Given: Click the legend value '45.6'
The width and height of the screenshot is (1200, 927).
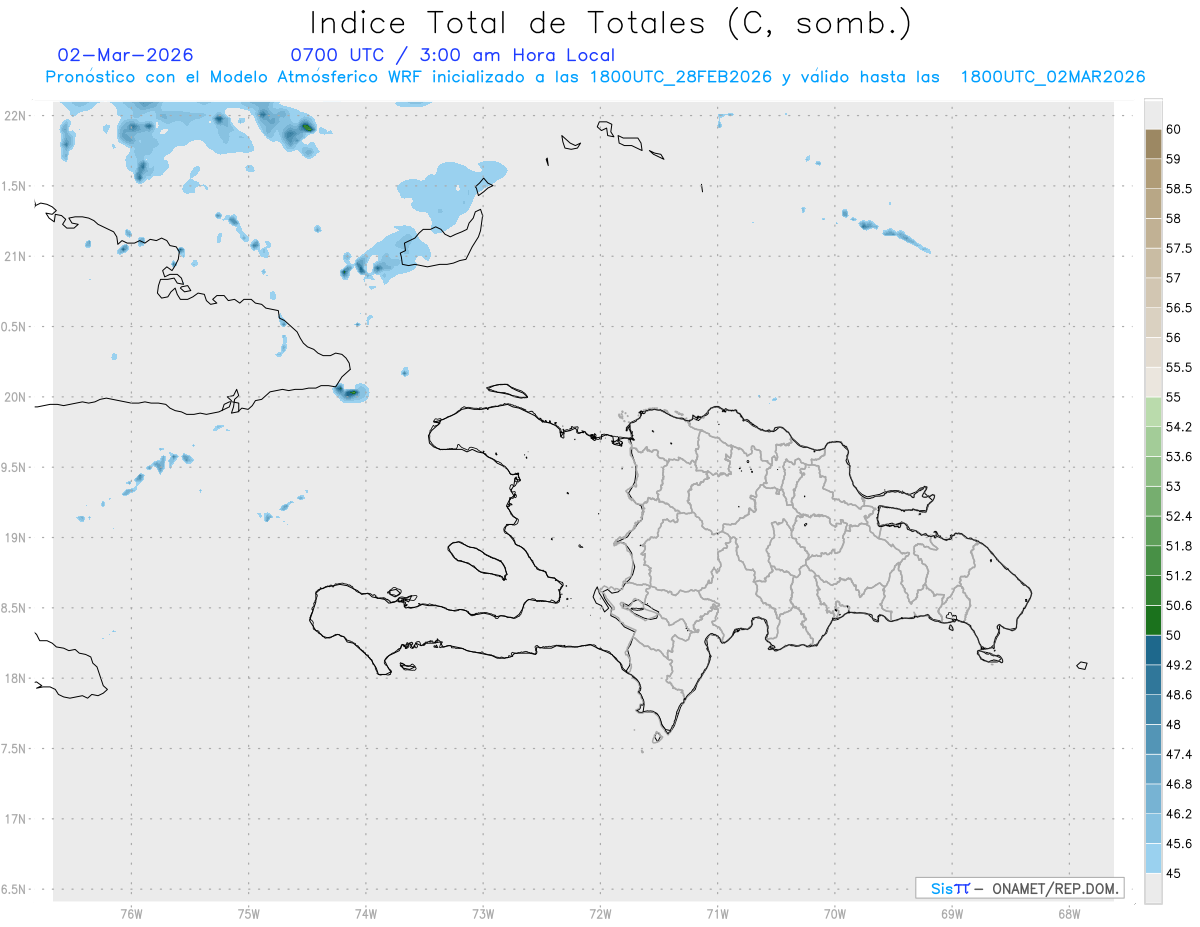Looking at the screenshot, I should point(1179,843).
